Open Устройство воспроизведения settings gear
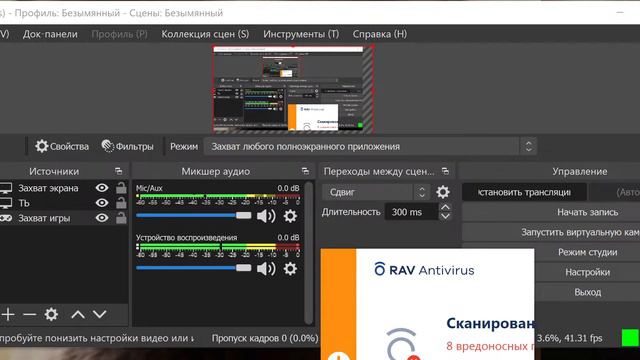This screenshot has height=360, width=640. point(290,269)
